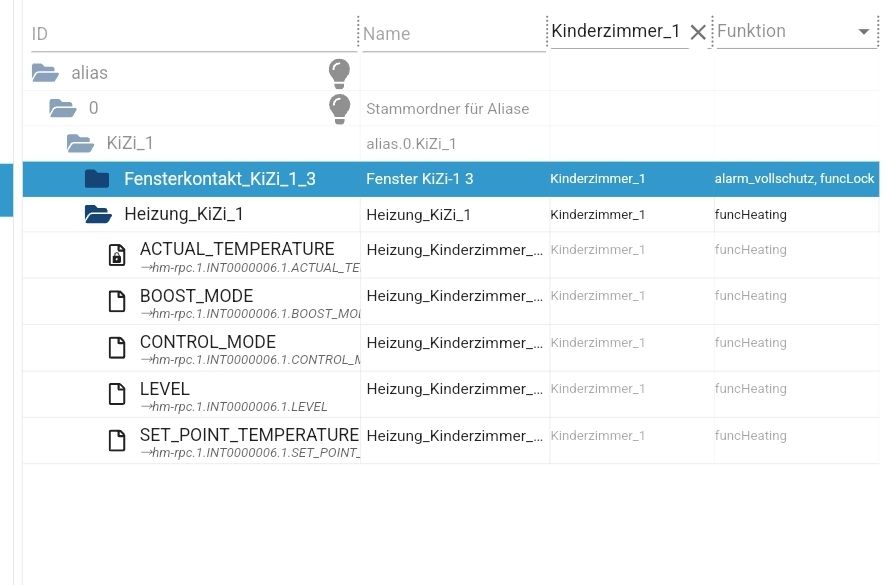Click the alias path under LEVEL
Screen dimensions: 885x585
click(234, 407)
